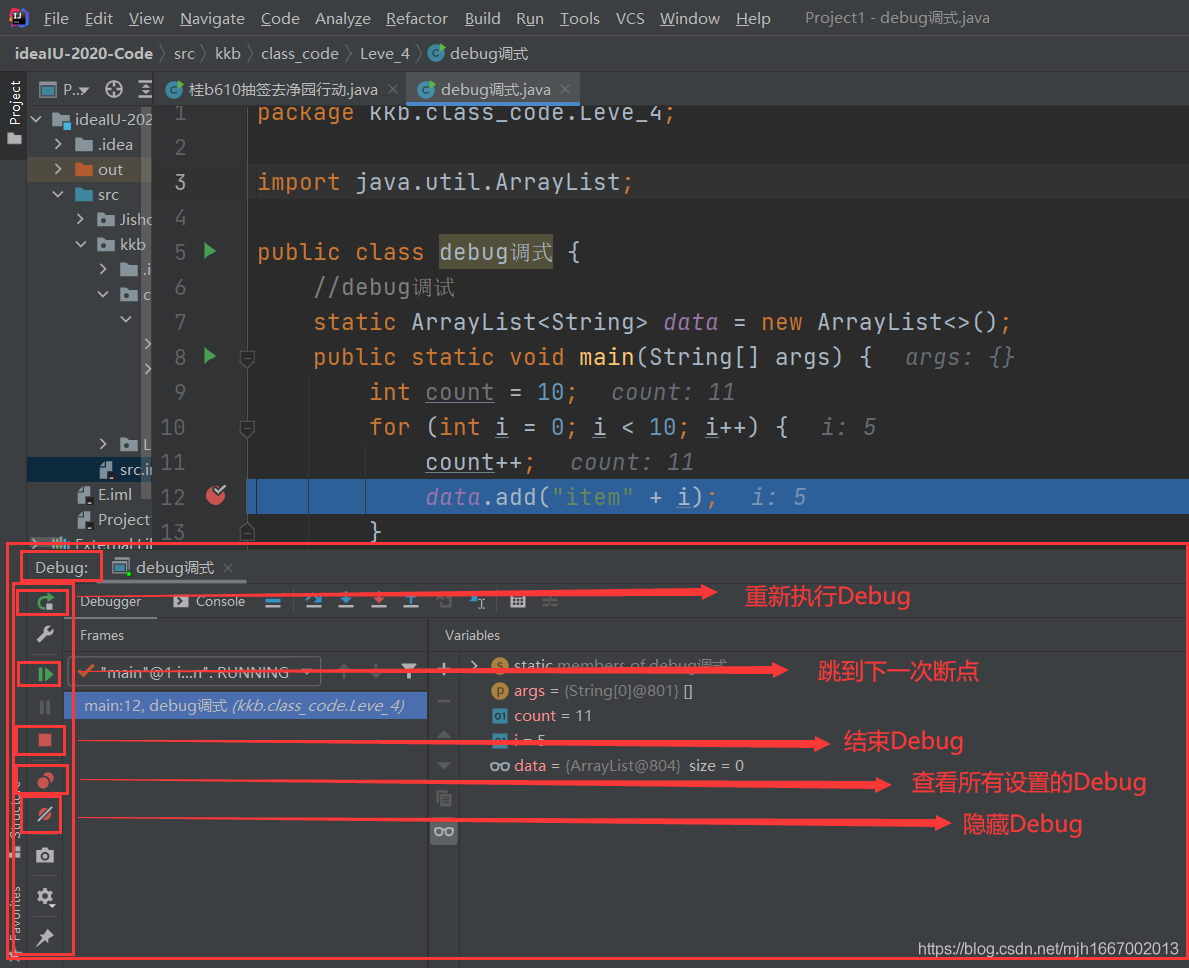This screenshot has height=968, width=1189.
Task: Click run gutter arrow beside main method
Action: pyautogui.click(x=210, y=356)
